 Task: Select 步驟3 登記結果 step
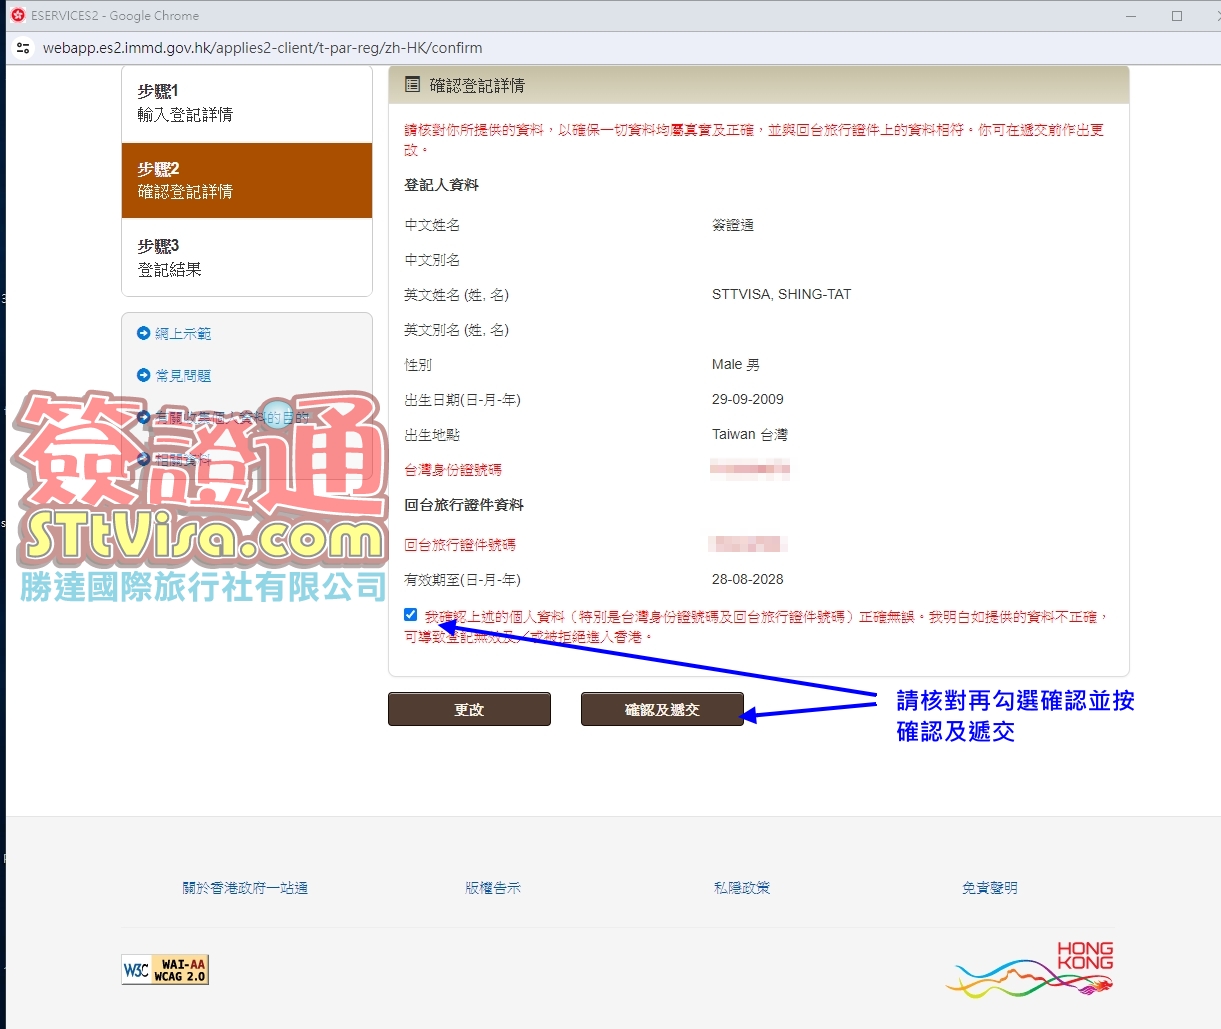247,257
